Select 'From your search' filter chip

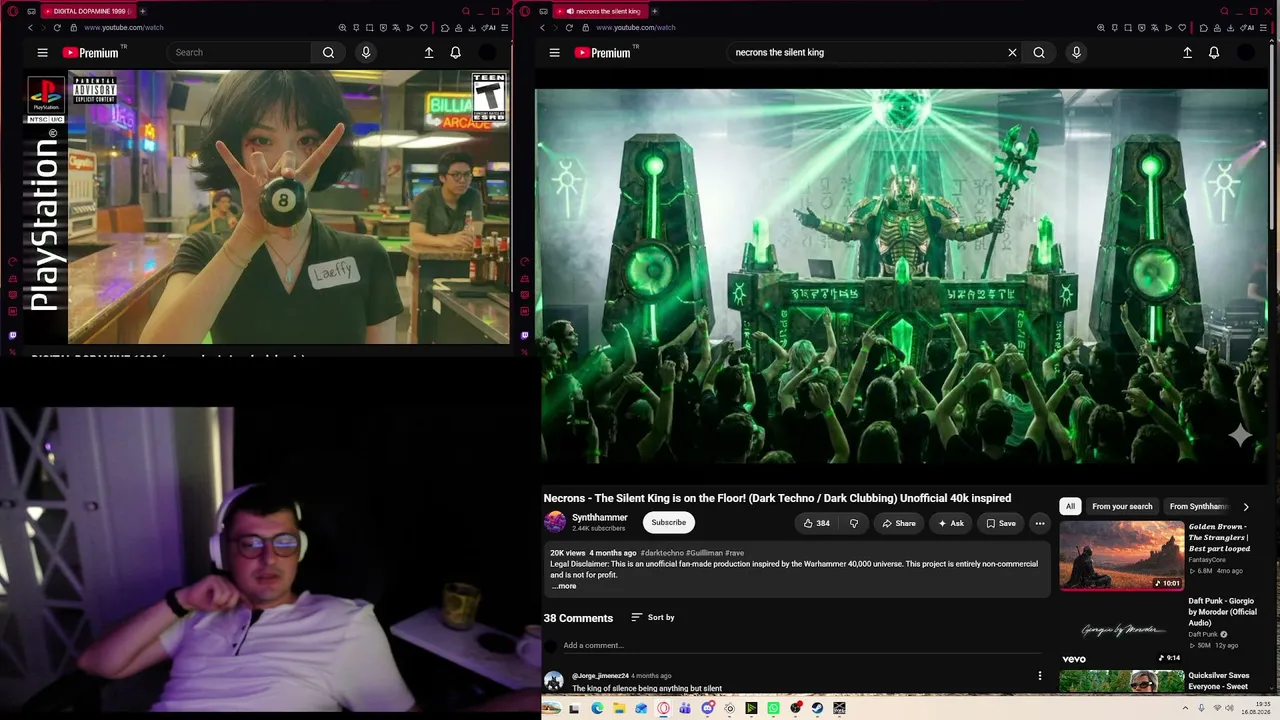click(1122, 507)
